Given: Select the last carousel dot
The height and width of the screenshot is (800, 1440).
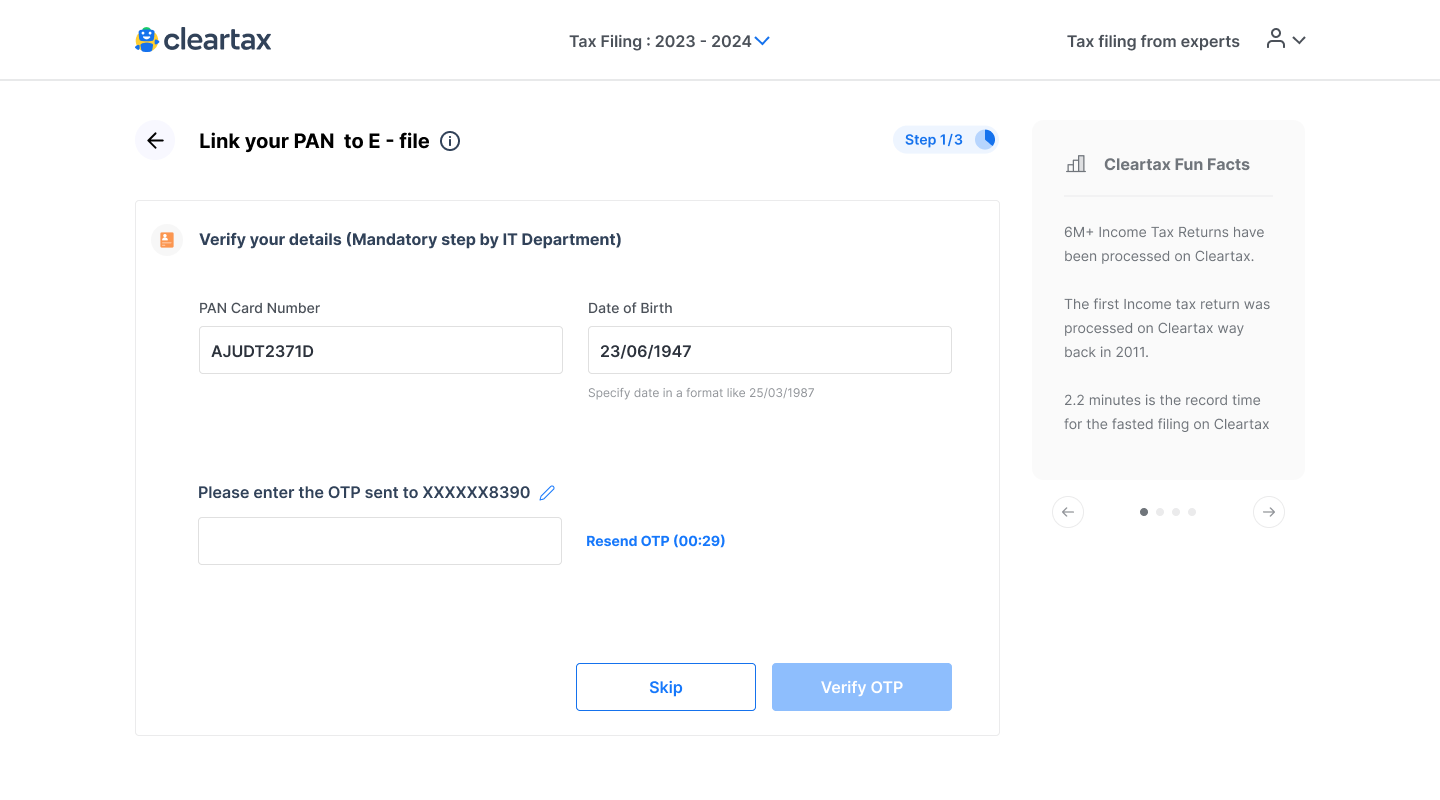Looking at the screenshot, I should point(1192,512).
